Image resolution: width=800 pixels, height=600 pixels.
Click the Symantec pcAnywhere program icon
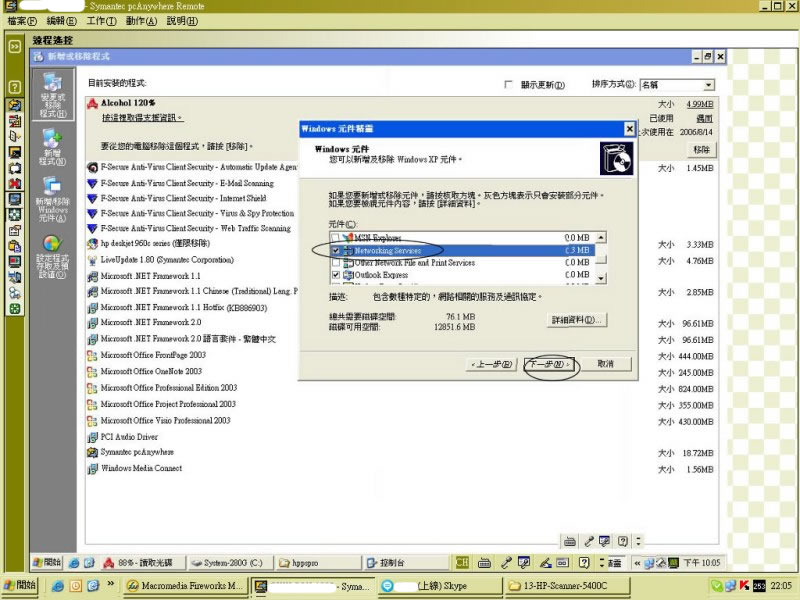(92, 453)
